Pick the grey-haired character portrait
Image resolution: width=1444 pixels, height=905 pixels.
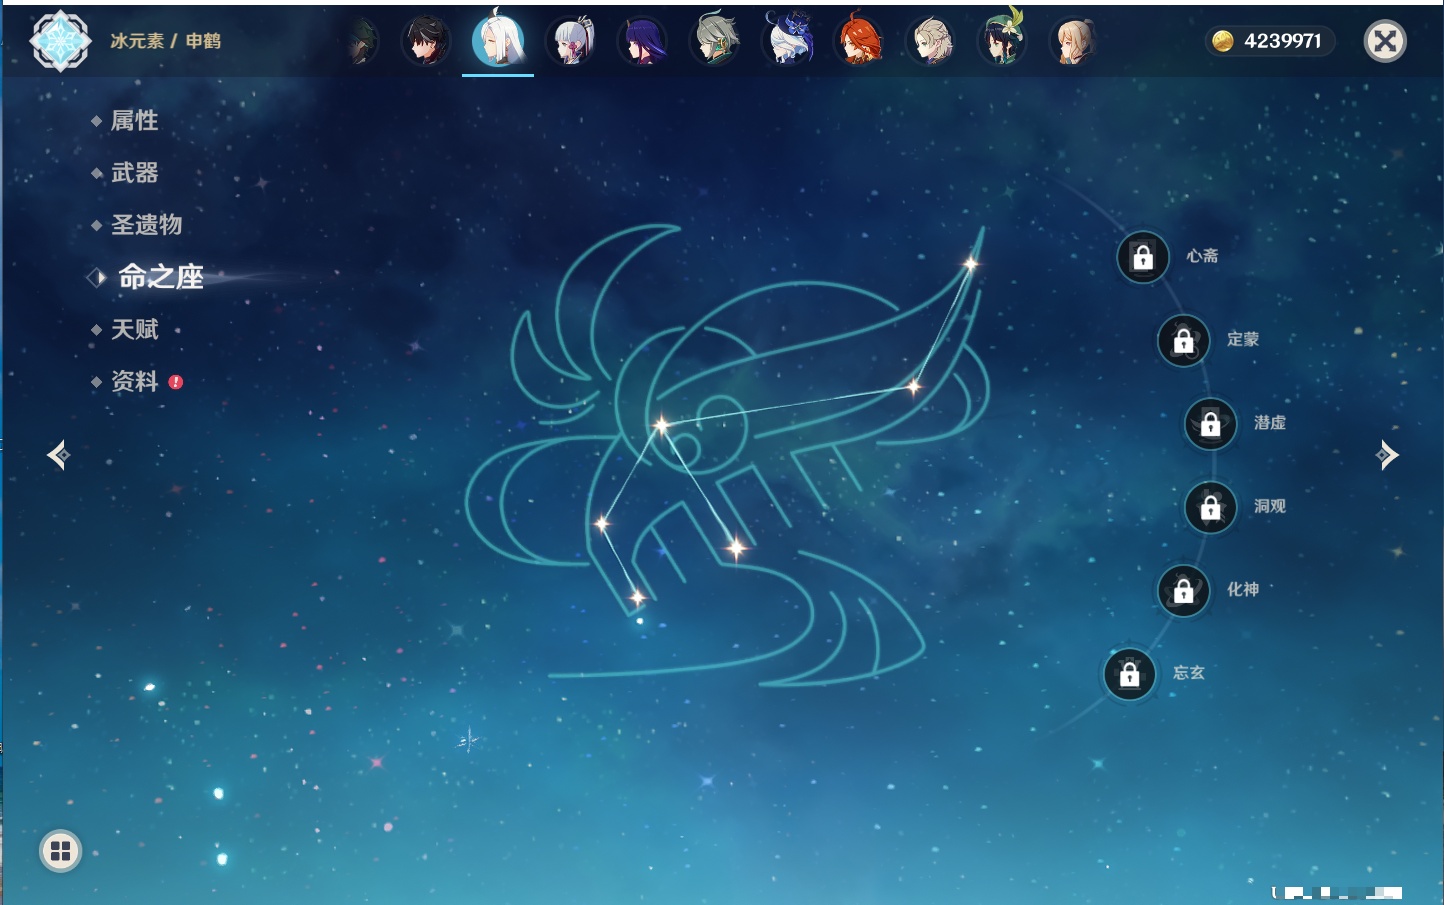point(715,40)
